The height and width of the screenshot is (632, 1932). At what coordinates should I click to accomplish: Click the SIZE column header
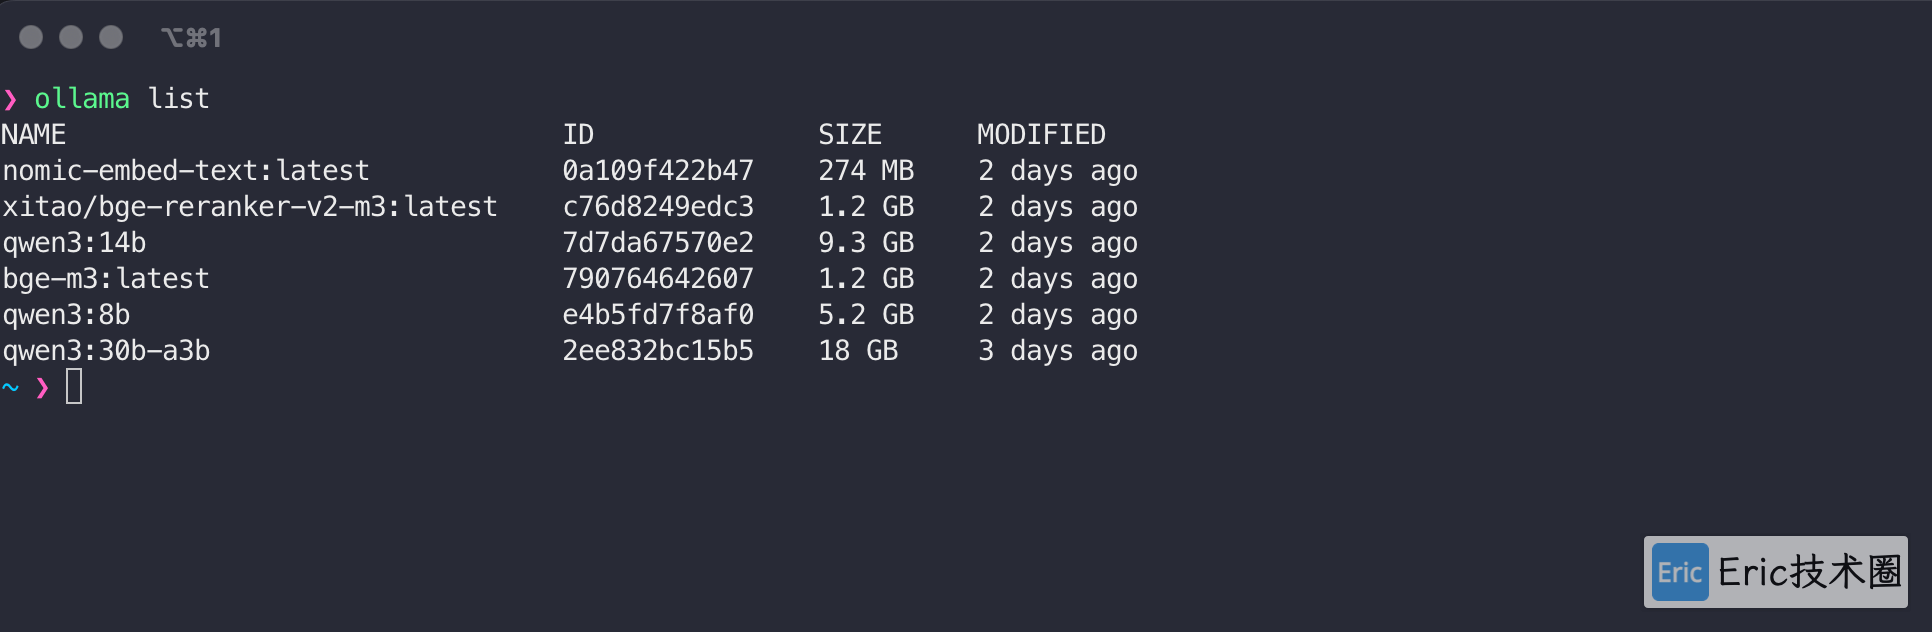[850, 134]
